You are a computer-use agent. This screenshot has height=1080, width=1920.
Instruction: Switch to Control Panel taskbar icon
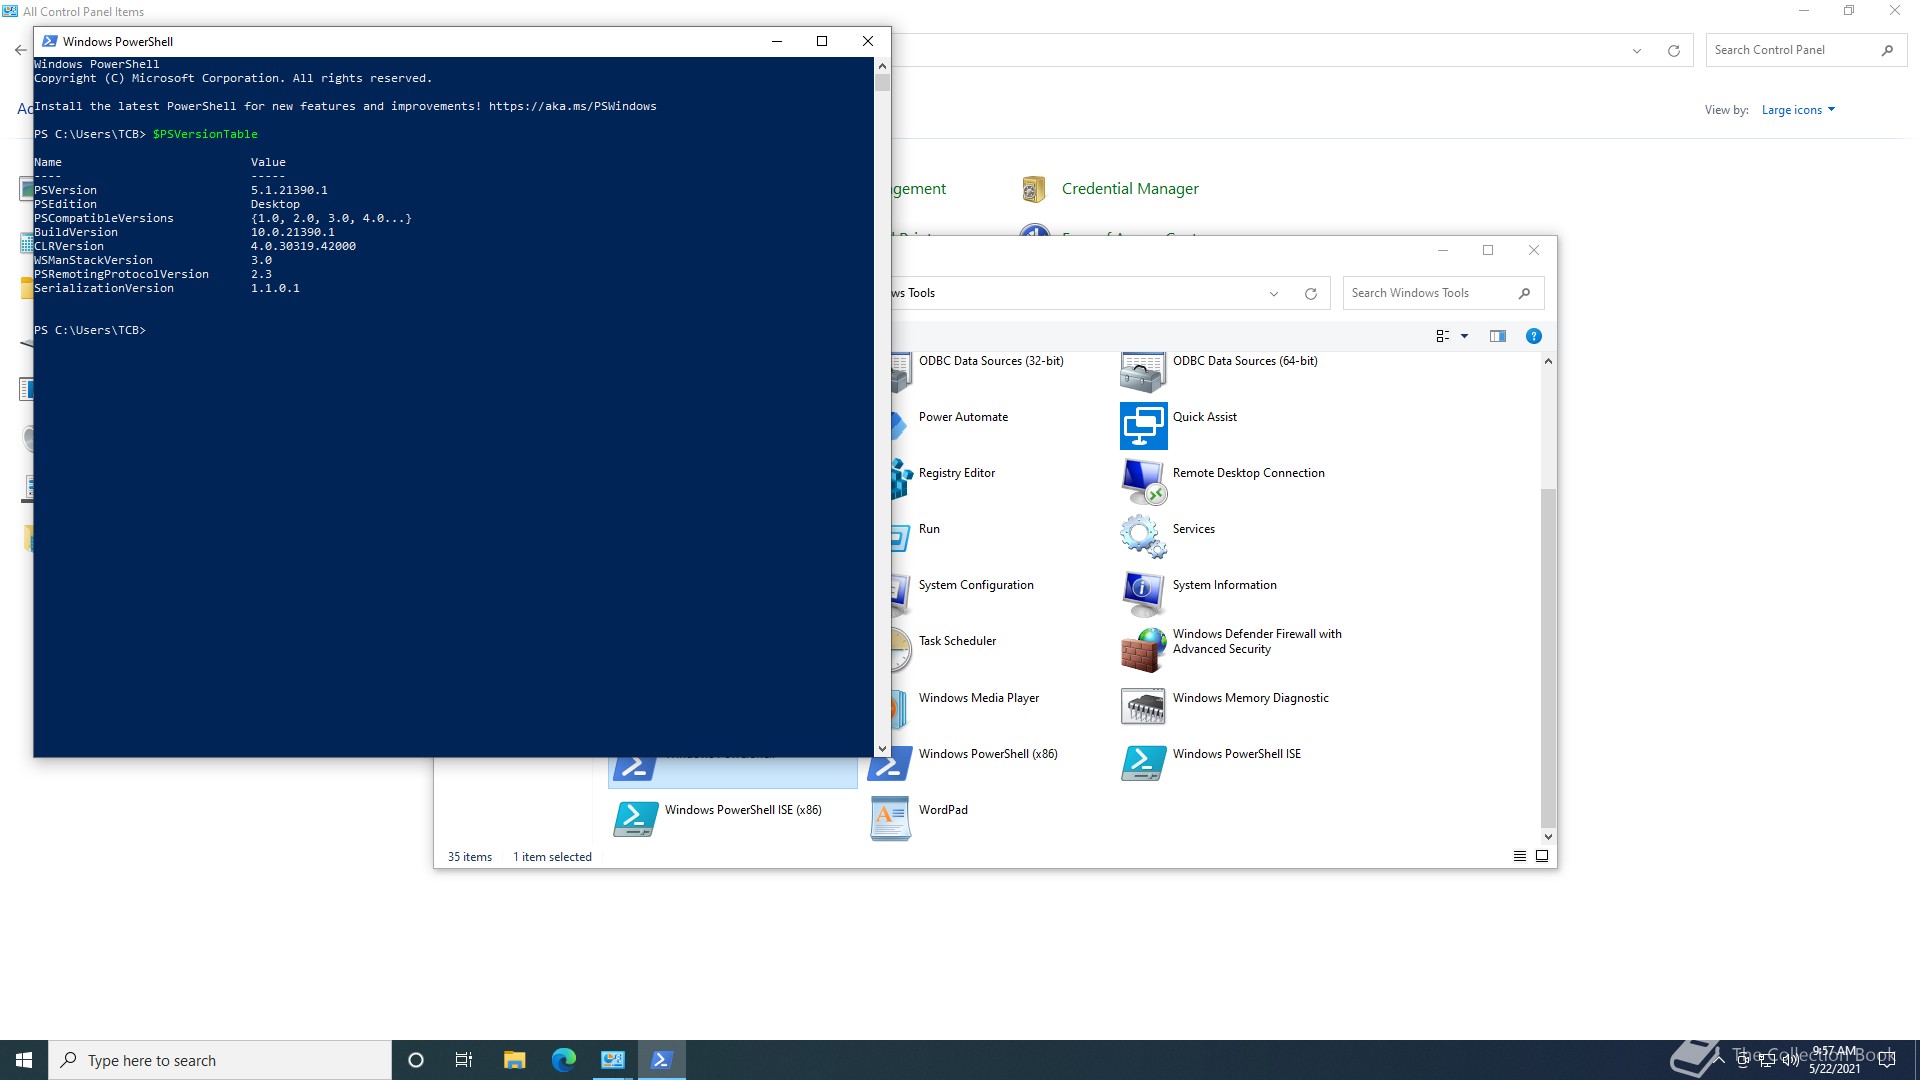pyautogui.click(x=612, y=1060)
